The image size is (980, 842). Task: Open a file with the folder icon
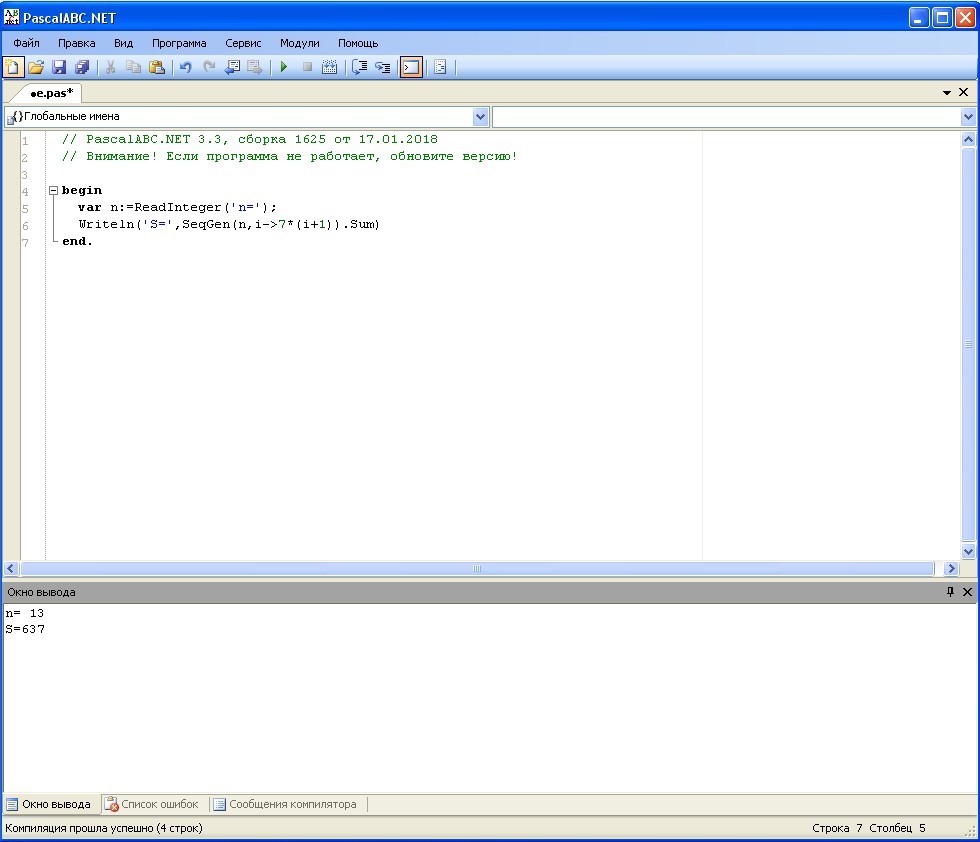coord(36,67)
